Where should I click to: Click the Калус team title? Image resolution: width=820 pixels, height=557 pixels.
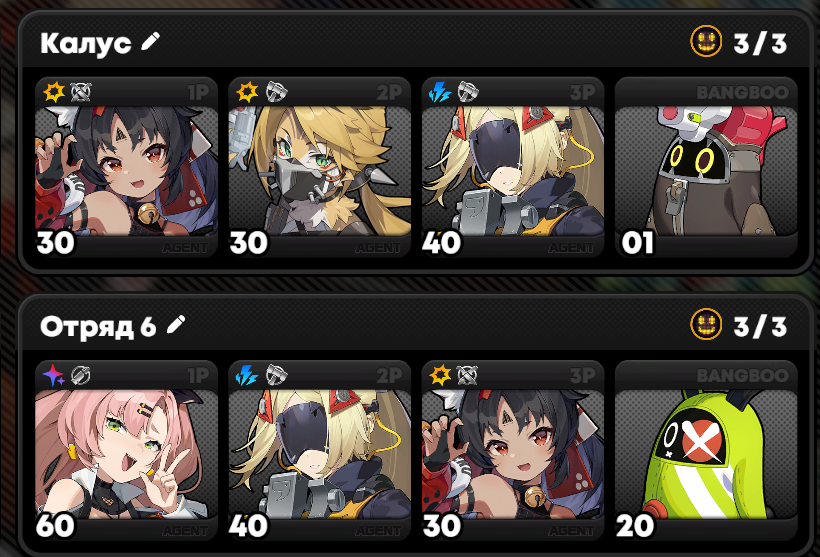point(86,42)
